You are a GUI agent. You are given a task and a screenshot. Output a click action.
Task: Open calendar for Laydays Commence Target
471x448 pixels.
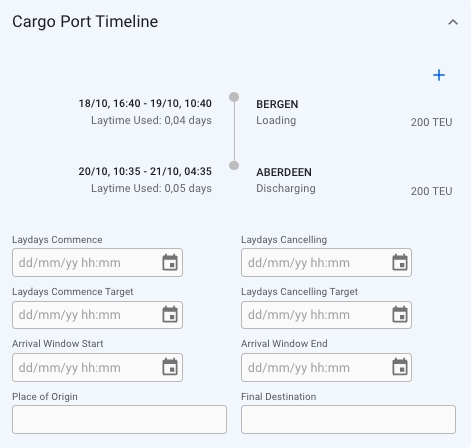click(x=170, y=315)
